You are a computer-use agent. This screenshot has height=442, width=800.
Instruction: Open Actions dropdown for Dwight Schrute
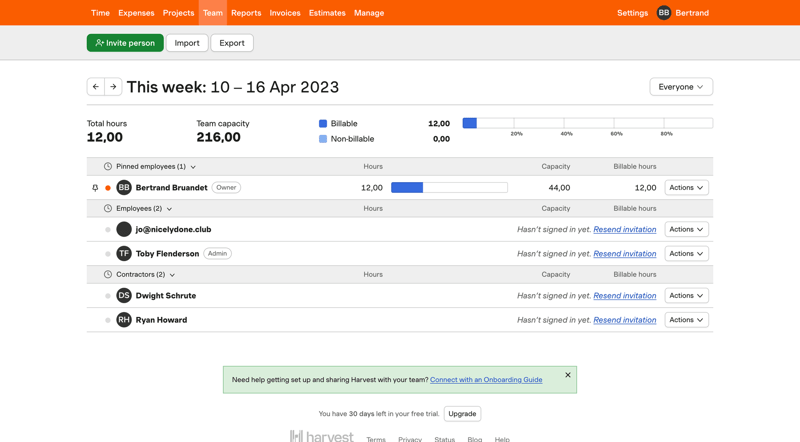pyautogui.click(x=686, y=296)
